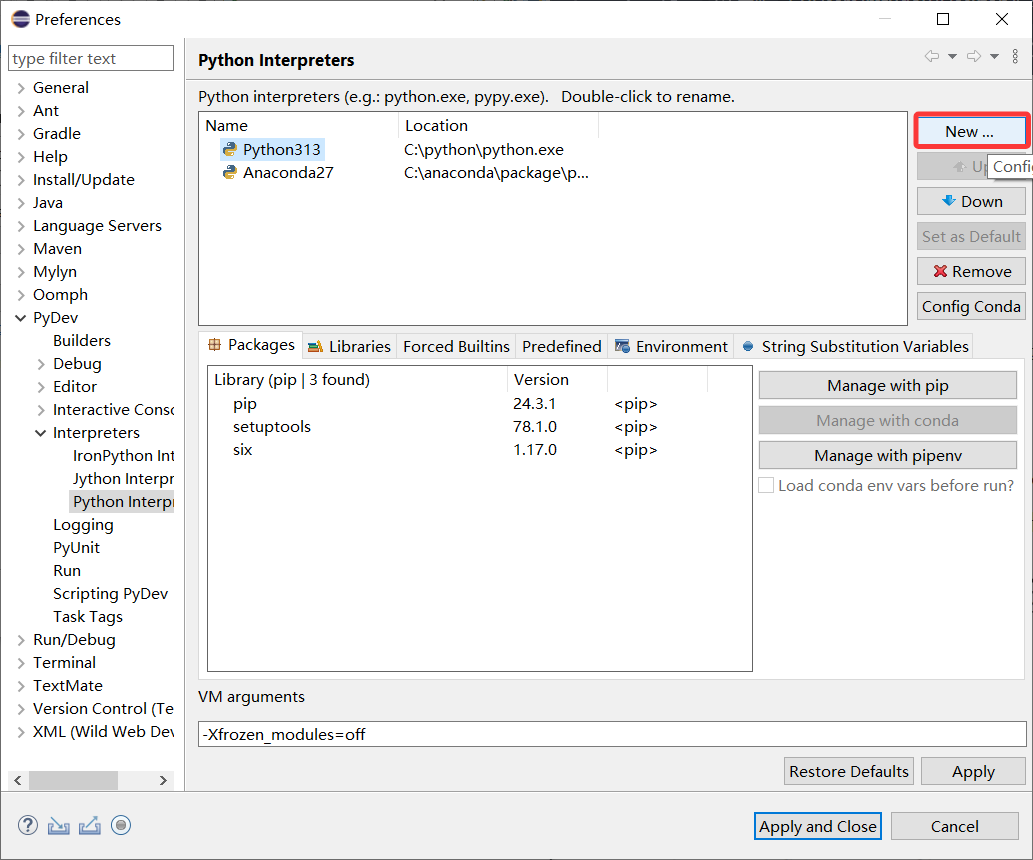Image resolution: width=1033 pixels, height=860 pixels.
Task: Switch to the Environment tab
Action: point(671,347)
